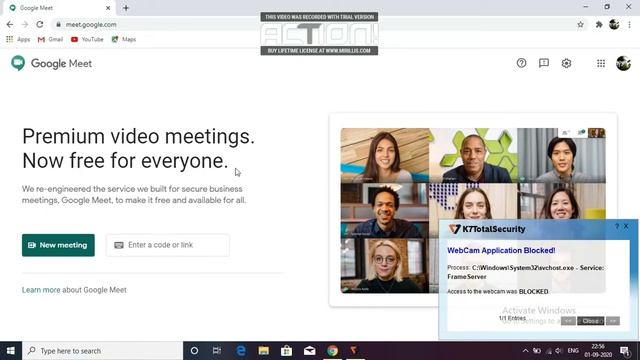Open the Help question mark icon
Viewport: 640px width, 360px height.
coord(521,63)
